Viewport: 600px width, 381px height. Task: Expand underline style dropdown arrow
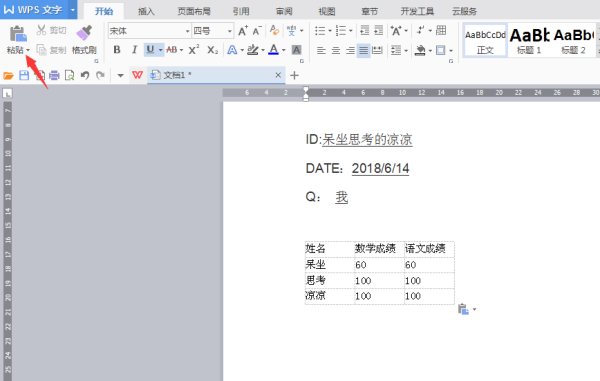pos(161,50)
